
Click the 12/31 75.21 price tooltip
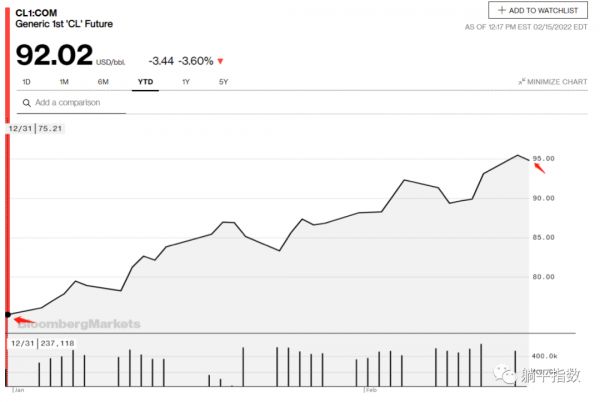pos(36,128)
